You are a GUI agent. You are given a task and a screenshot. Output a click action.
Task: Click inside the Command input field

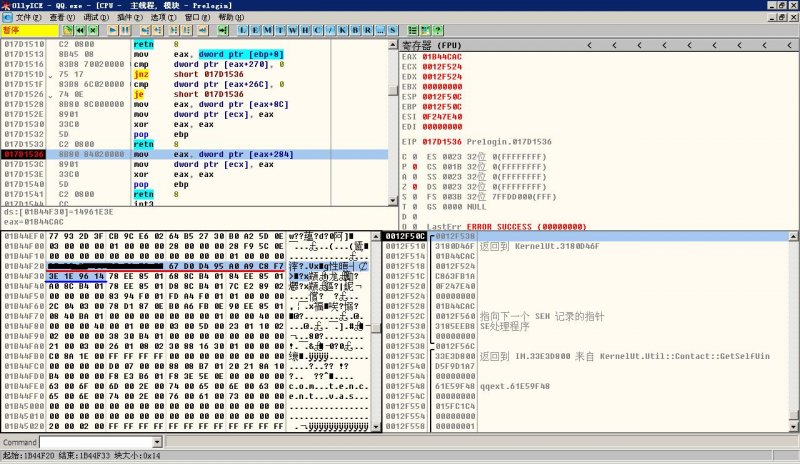click(x=96, y=442)
